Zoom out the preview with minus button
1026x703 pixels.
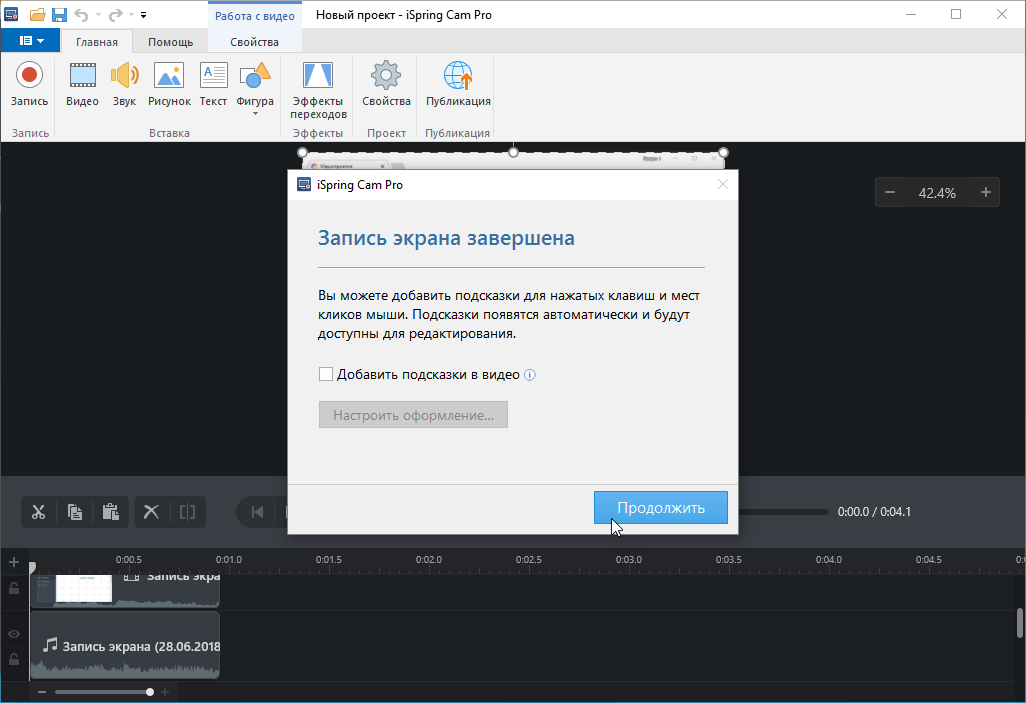[890, 192]
